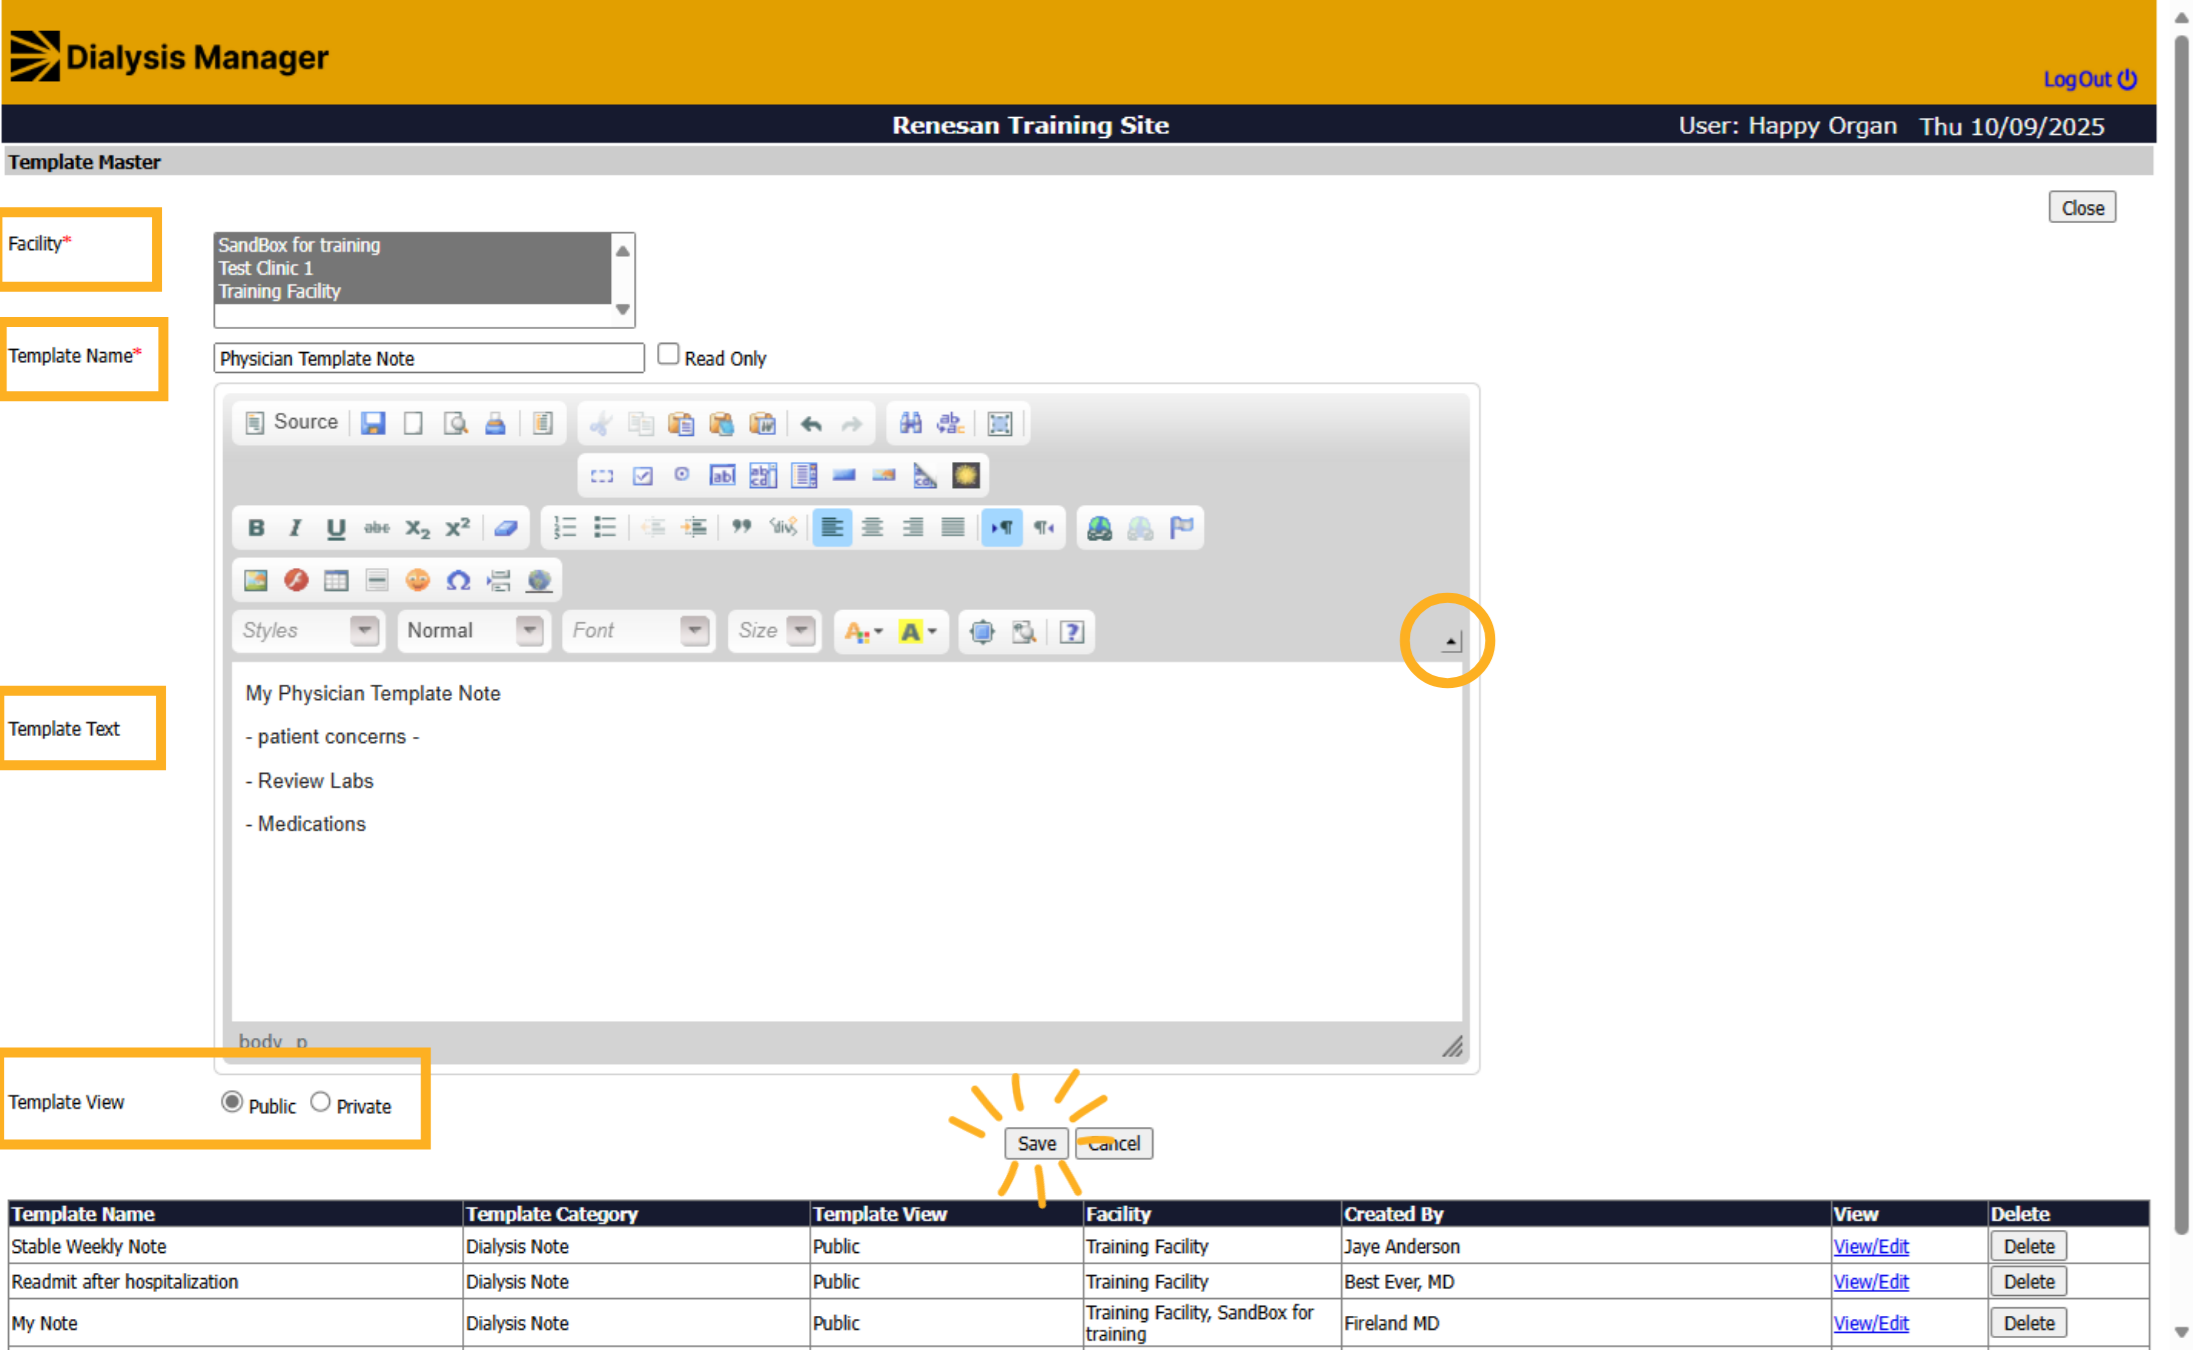Click the Underline formatting icon
This screenshot has height=1350, width=2193.
tap(336, 528)
